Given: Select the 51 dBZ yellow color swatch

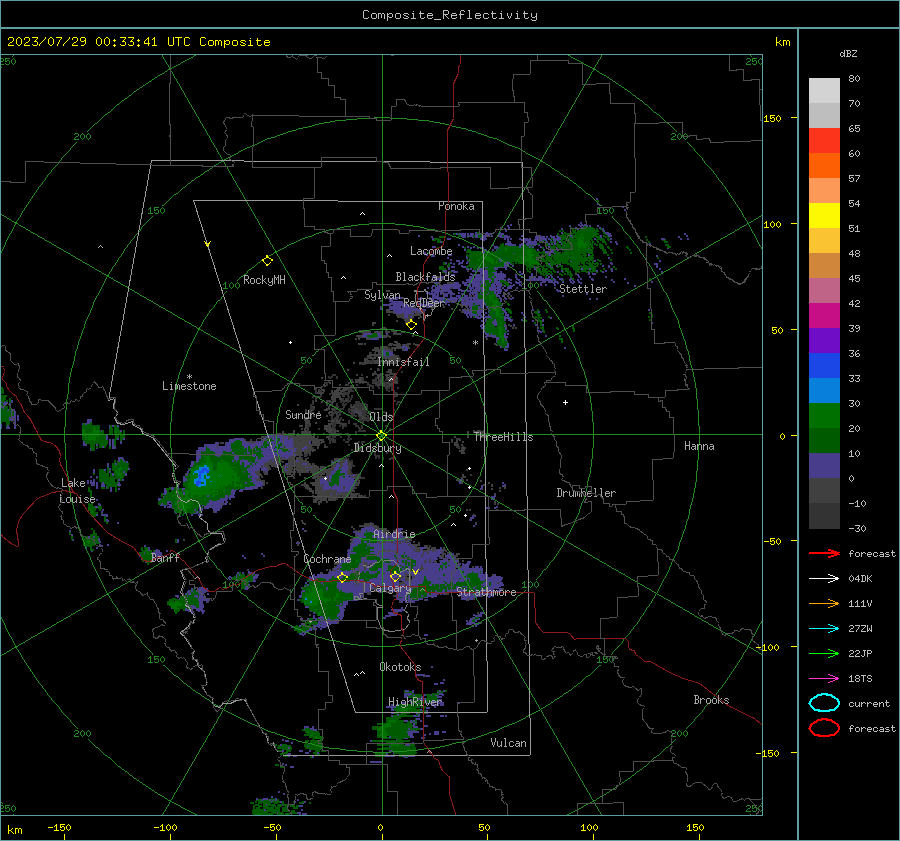Looking at the screenshot, I should [x=824, y=215].
